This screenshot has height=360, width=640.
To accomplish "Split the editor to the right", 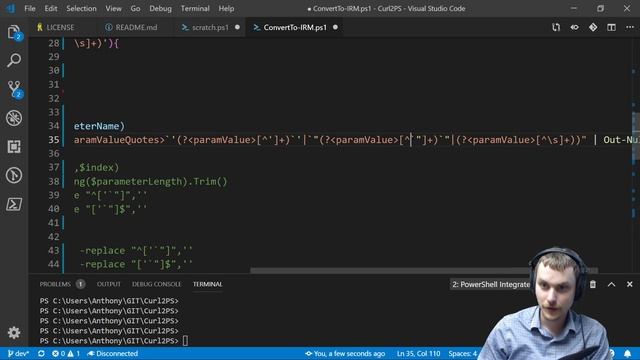I will (x=611, y=27).
